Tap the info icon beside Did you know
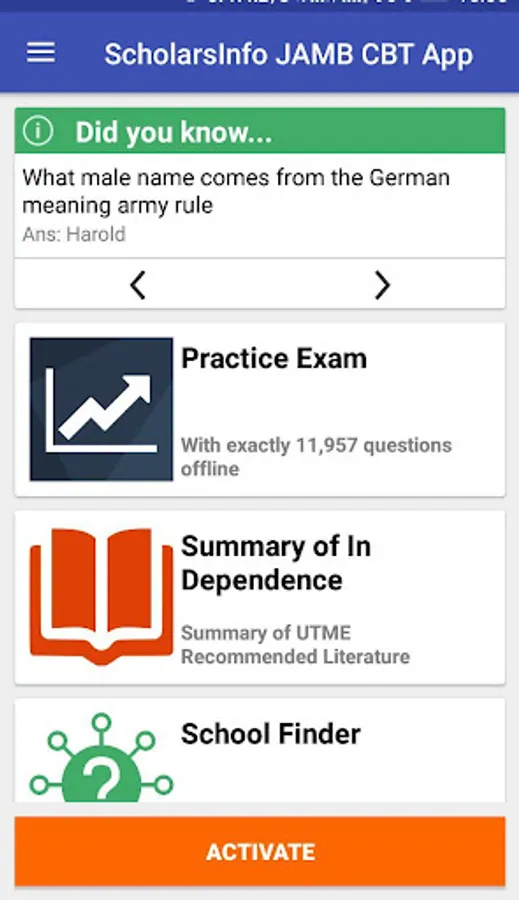This screenshot has width=519, height=900. [38, 131]
